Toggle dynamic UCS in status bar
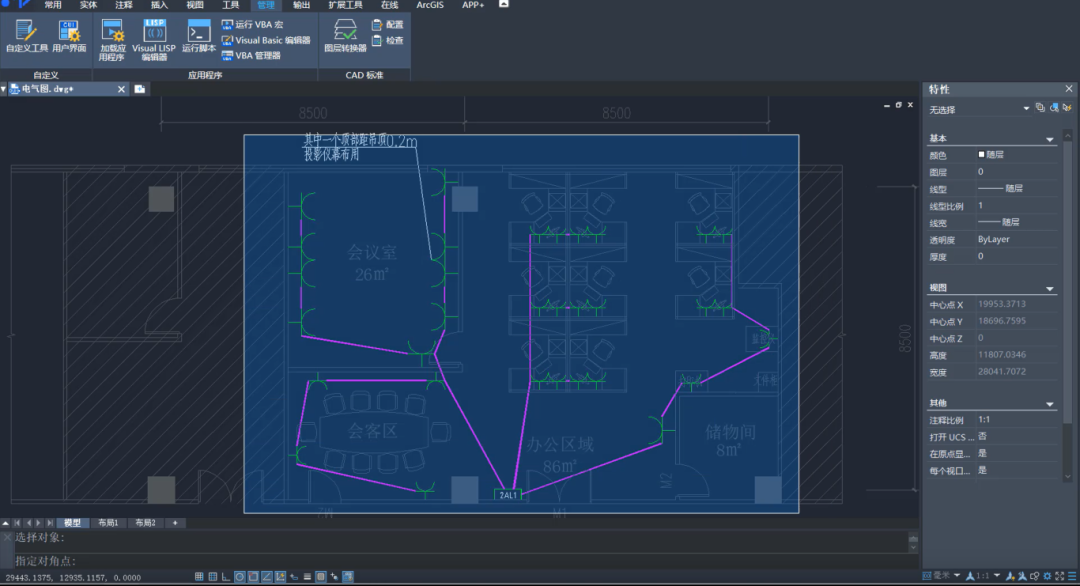 tap(280, 576)
